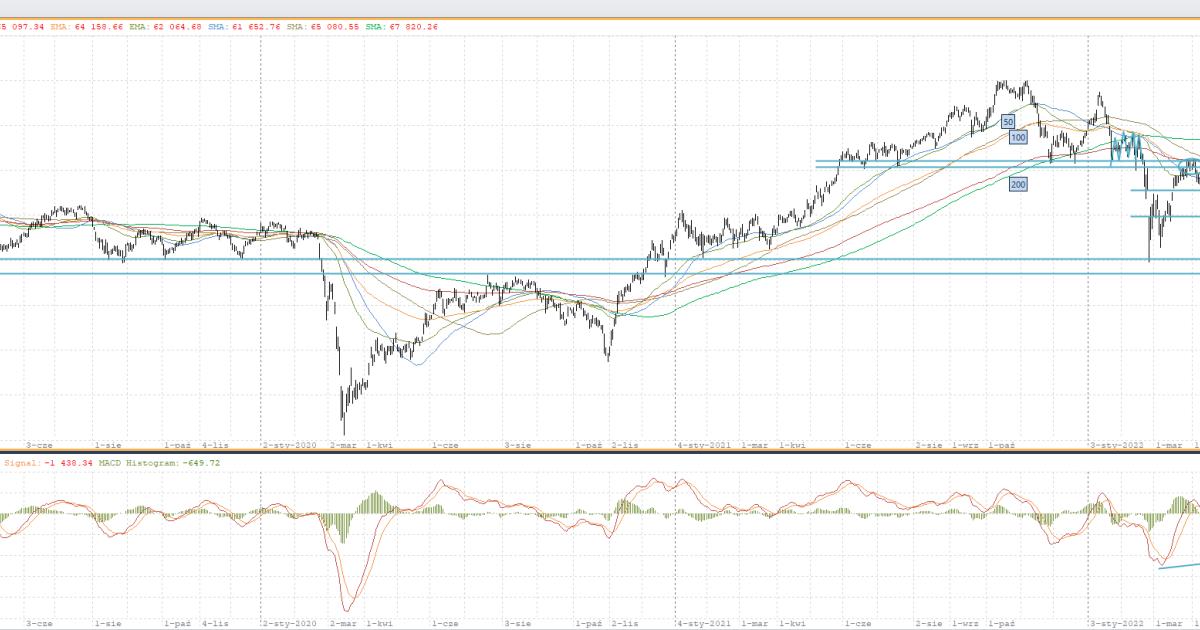Click 1-wrz on the price chart time axis
The height and width of the screenshot is (630, 1200).
pos(965,443)
